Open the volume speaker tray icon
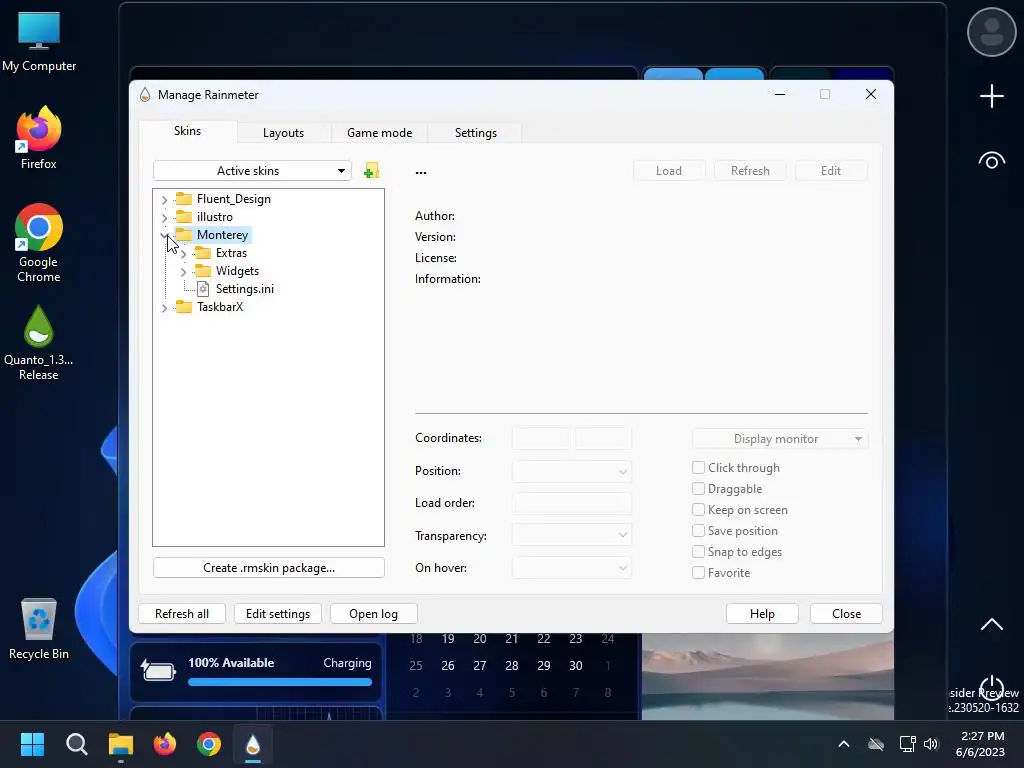 (931, 744)
